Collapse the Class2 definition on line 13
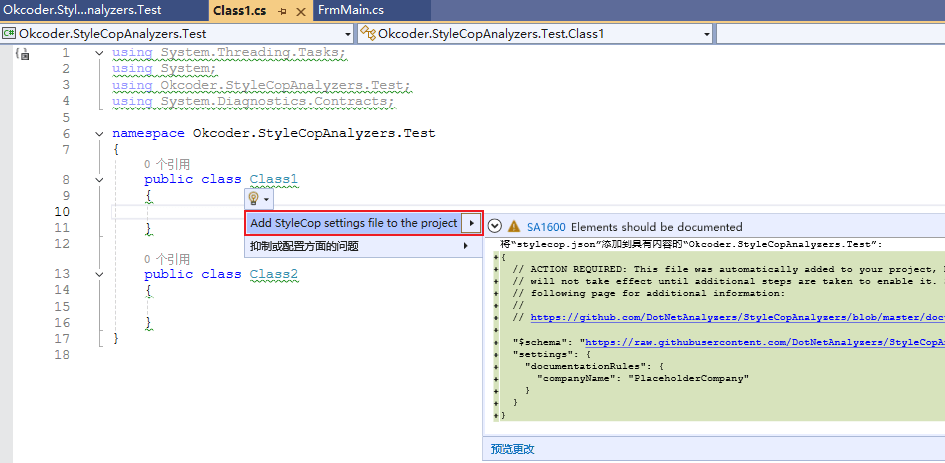The image size is (945, 463). tap(98, 274)
